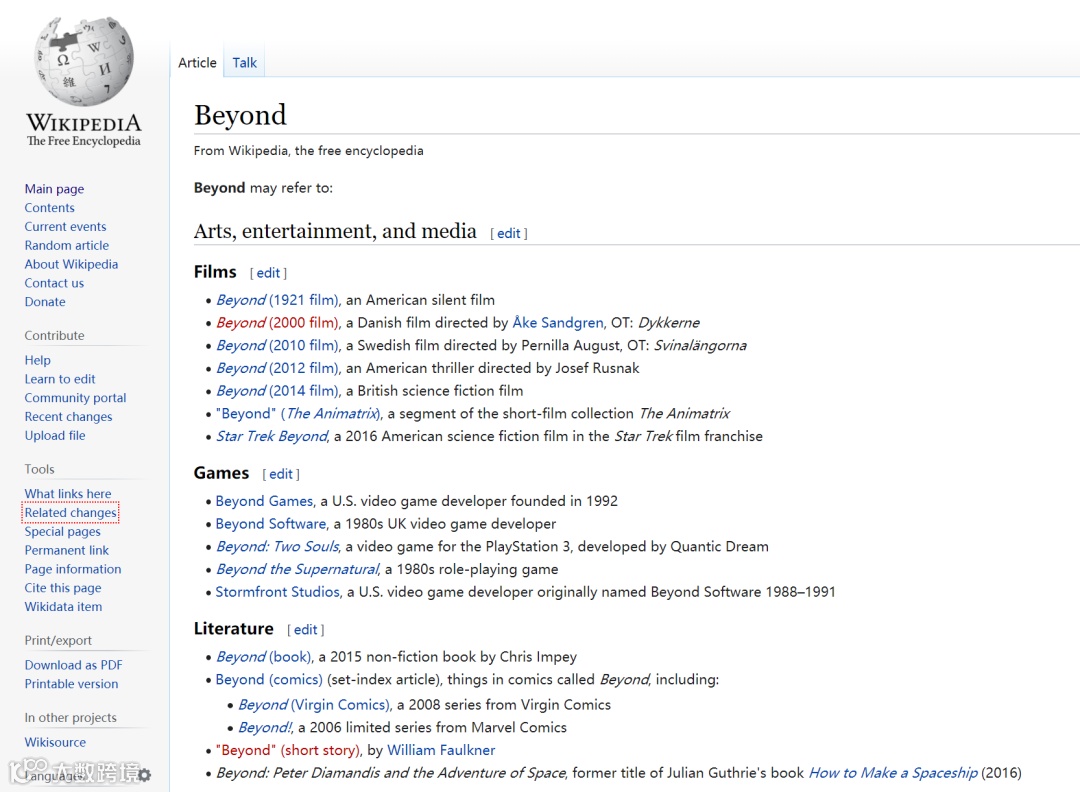Go to Community portal
Viewport: 1080px width, 792px height.
click(76, 397)
